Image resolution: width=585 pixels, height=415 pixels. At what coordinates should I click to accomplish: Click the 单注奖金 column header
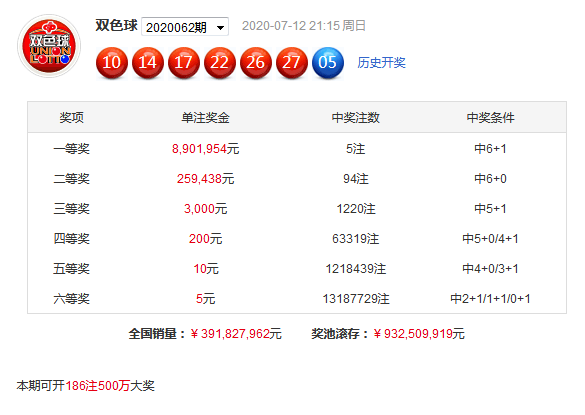coord(205,118)
